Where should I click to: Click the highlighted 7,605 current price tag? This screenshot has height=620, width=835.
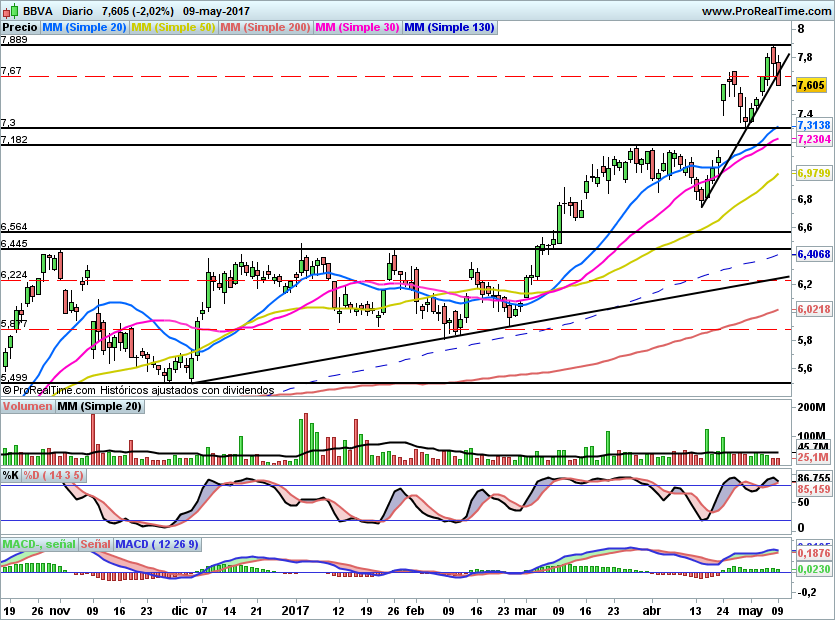811,86
